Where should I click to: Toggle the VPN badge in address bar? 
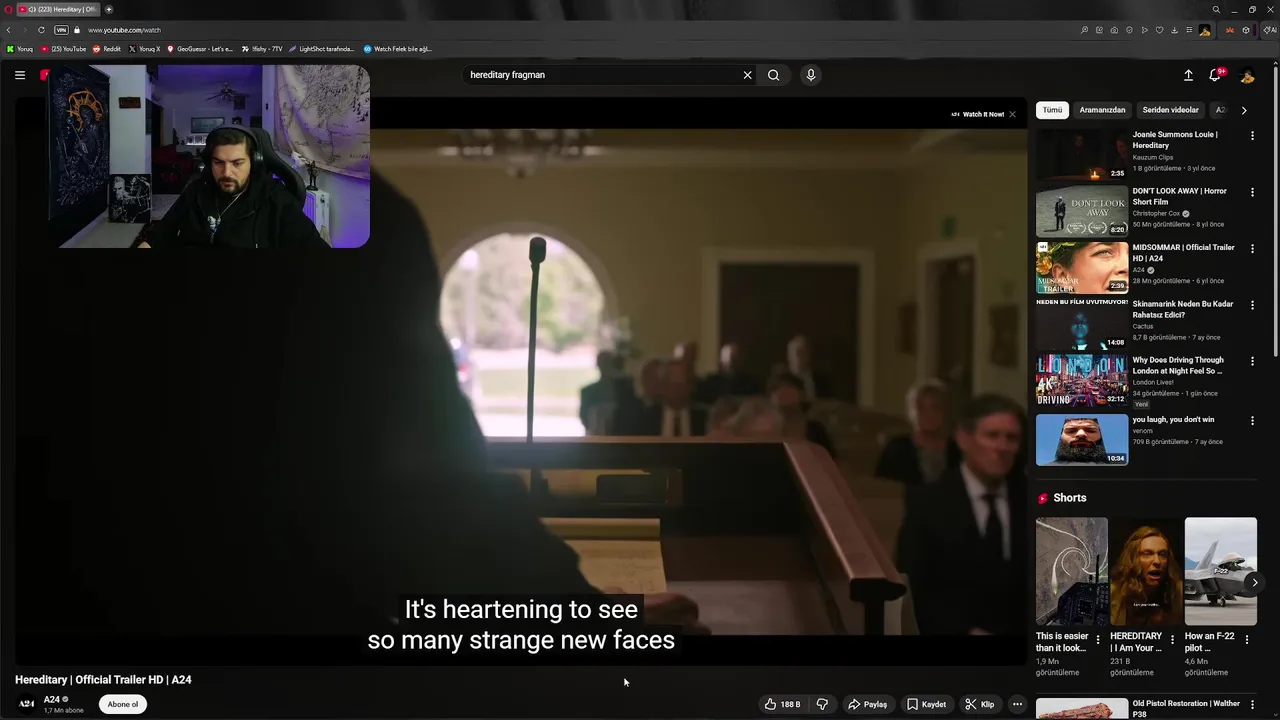(61, 30)
